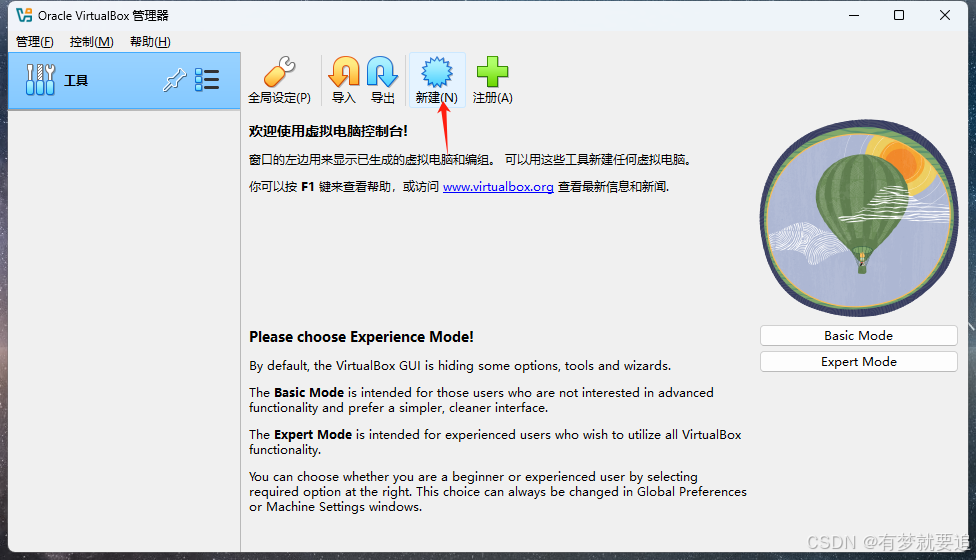Open the Tools list menu icon
The width and height of the screenshot is (976, 560).
click(207, 80)
